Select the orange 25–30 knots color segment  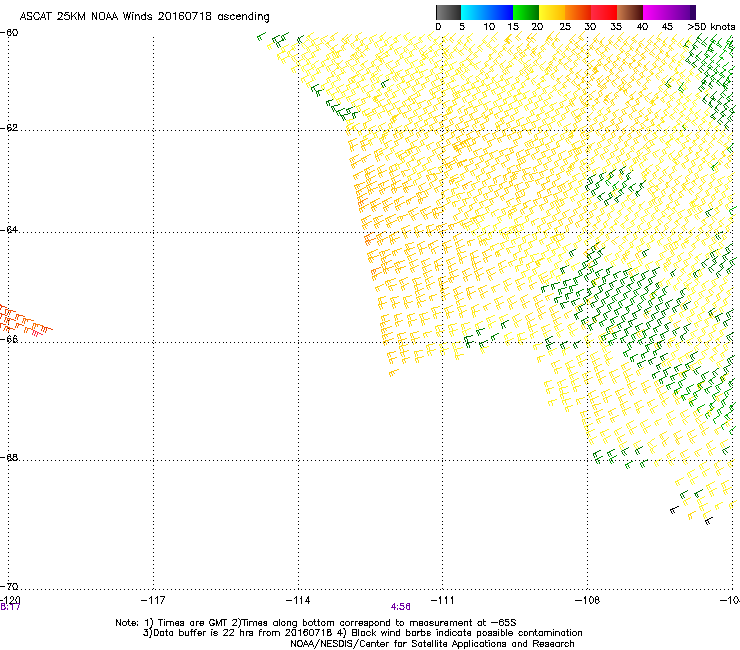578,12
